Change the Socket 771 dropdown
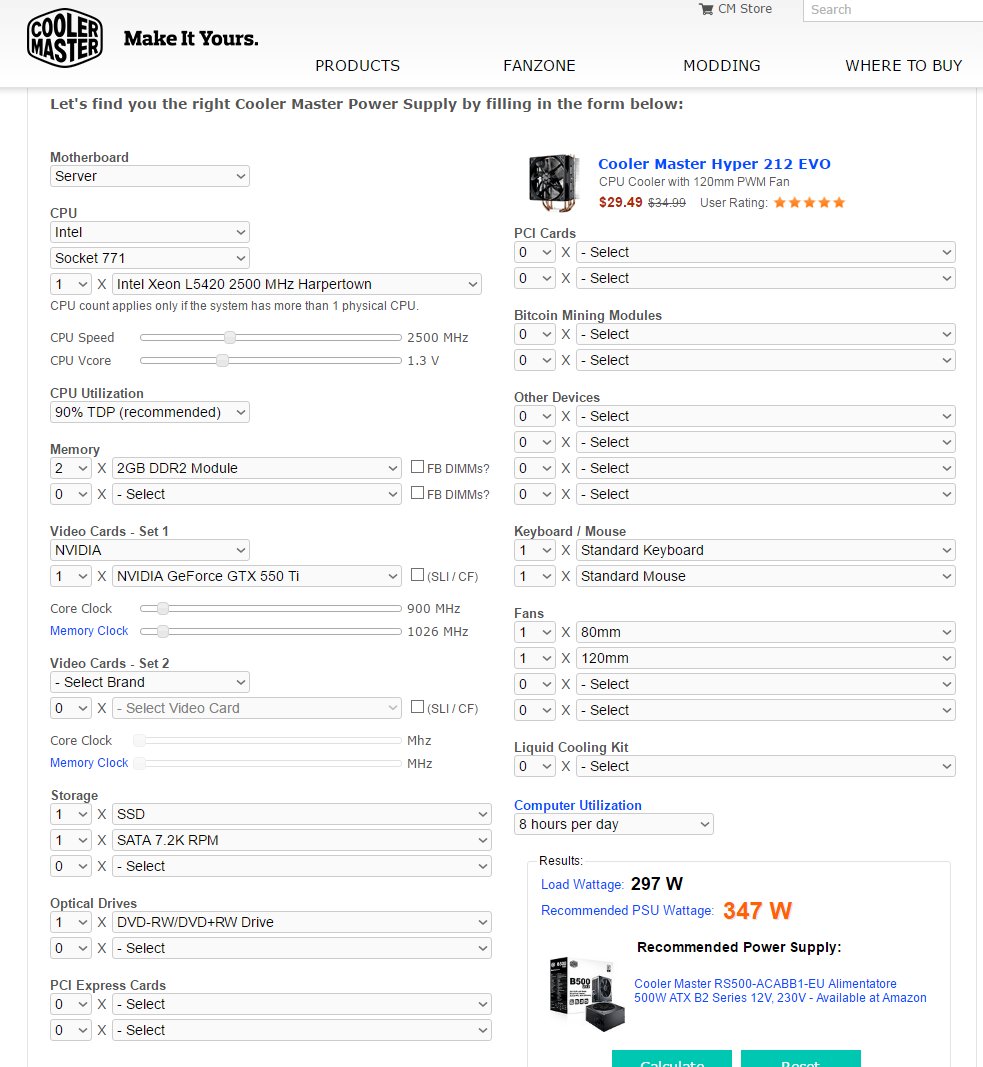Image resolution: width=983 pixels, height=1067 pixels. [150, 258]
